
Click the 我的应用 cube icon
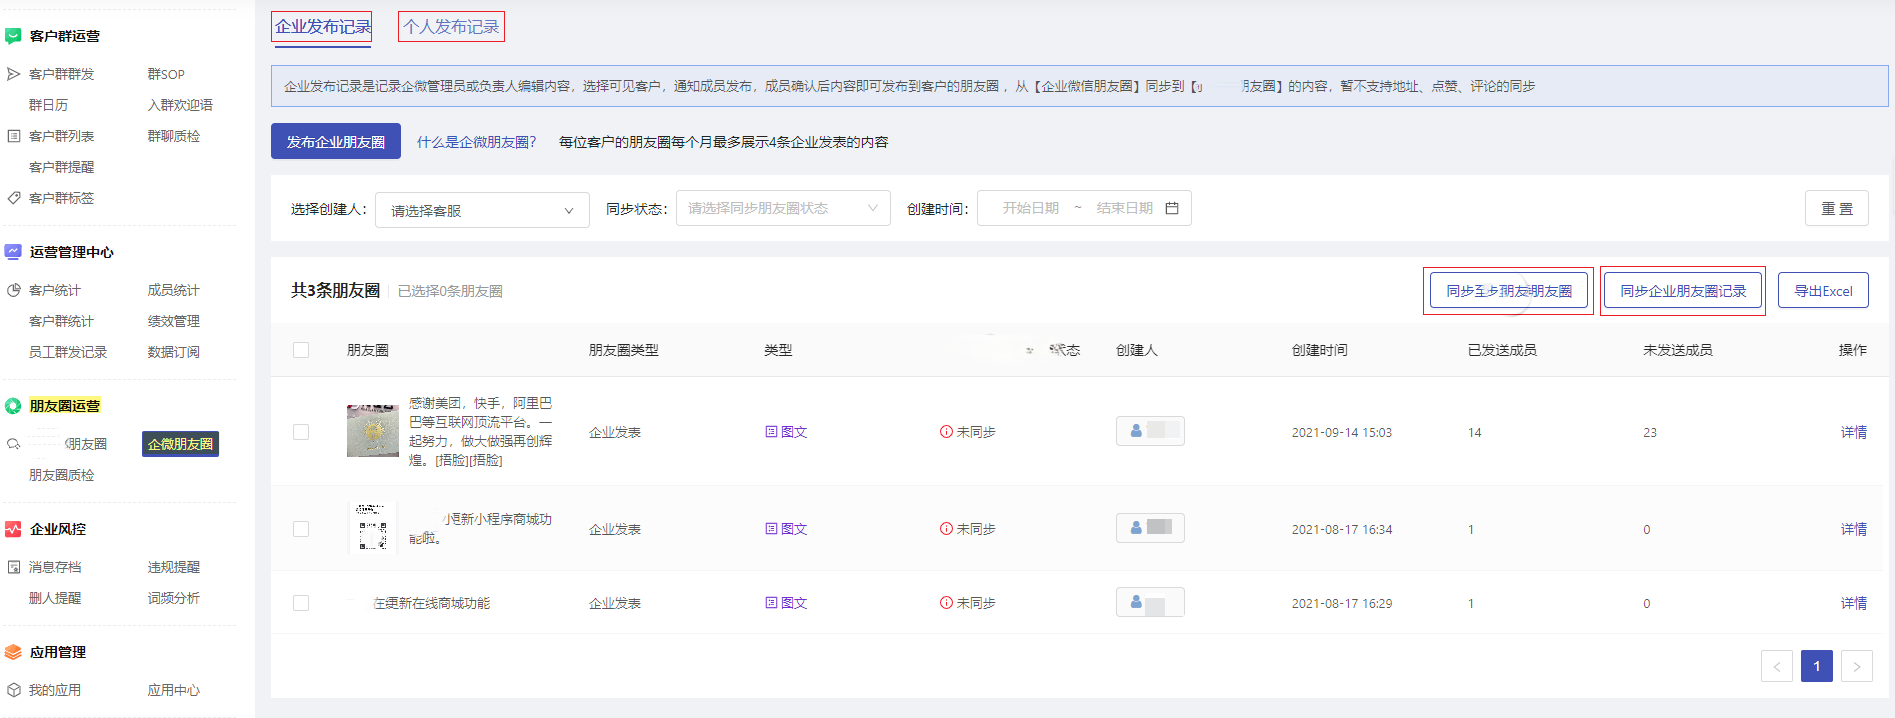(14, 690)
